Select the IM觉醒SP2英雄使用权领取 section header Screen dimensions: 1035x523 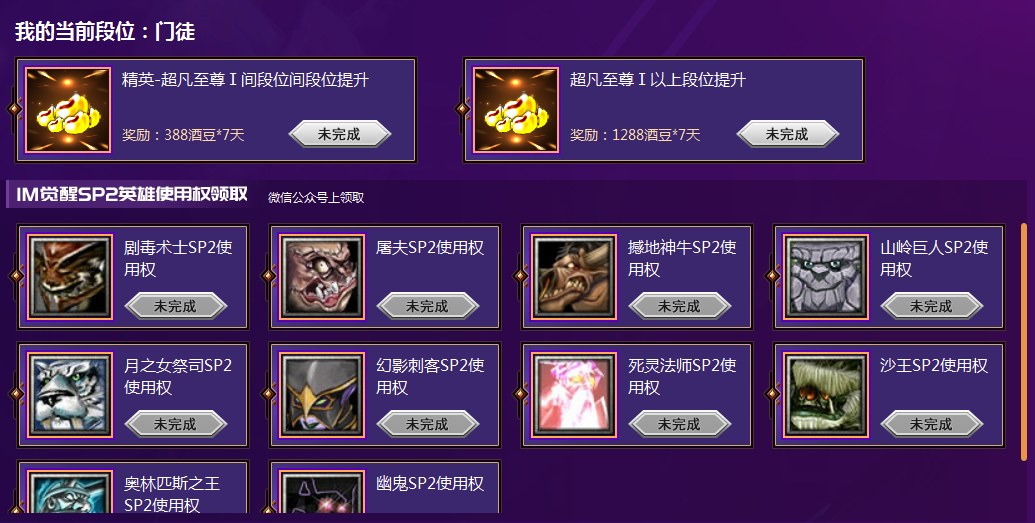(x=131, y=194)
